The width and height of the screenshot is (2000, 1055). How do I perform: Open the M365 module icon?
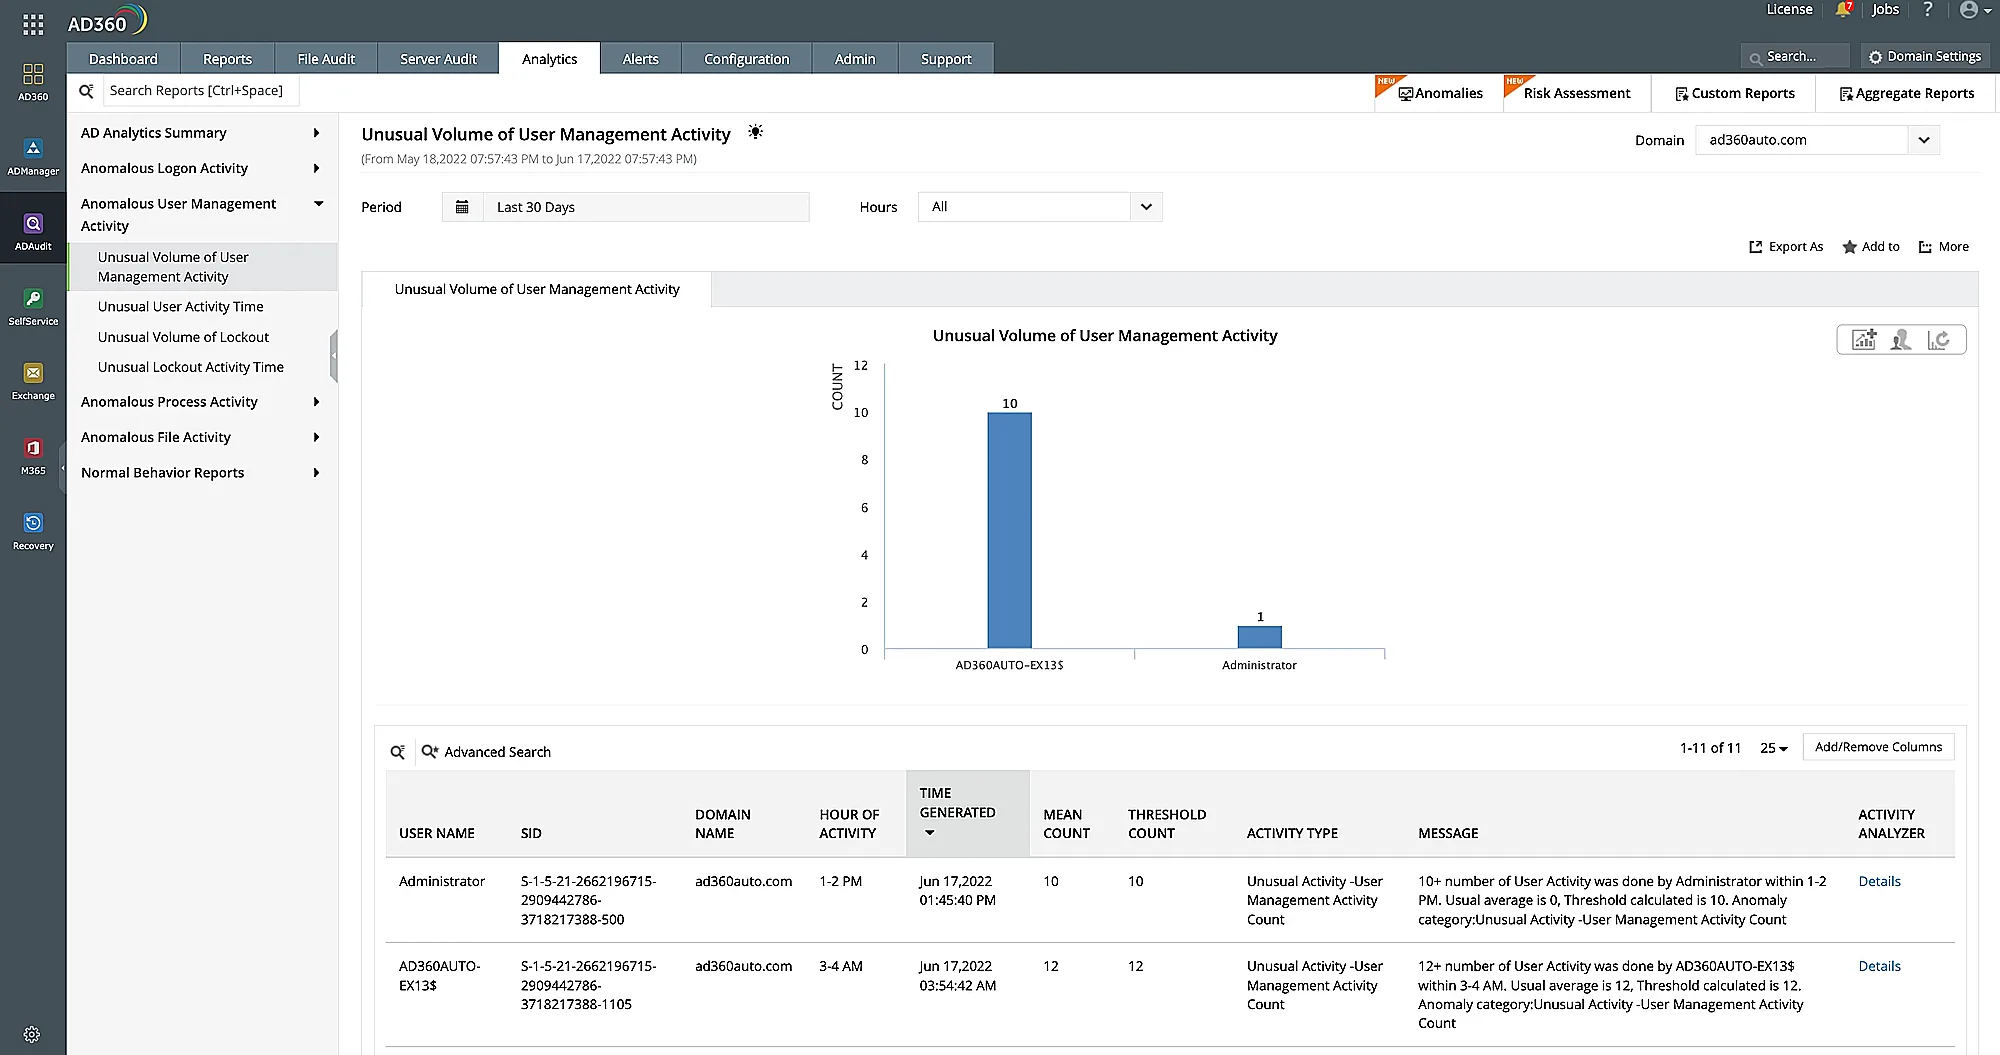(x=33, y=456)
